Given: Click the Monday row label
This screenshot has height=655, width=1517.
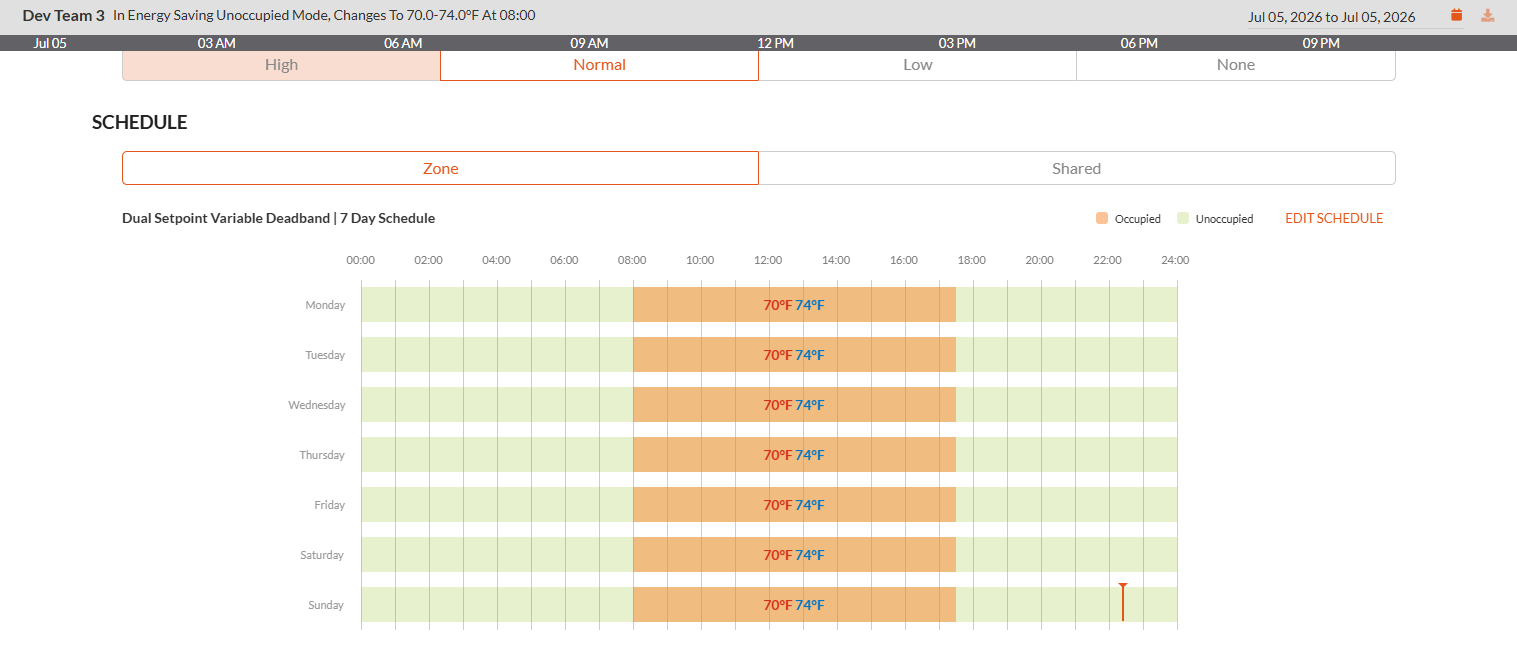Looking at the screenshot, I should (325, 305).
